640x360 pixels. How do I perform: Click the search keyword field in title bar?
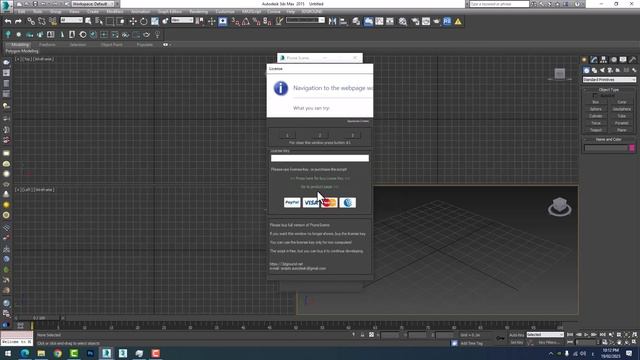pos(499,4)
